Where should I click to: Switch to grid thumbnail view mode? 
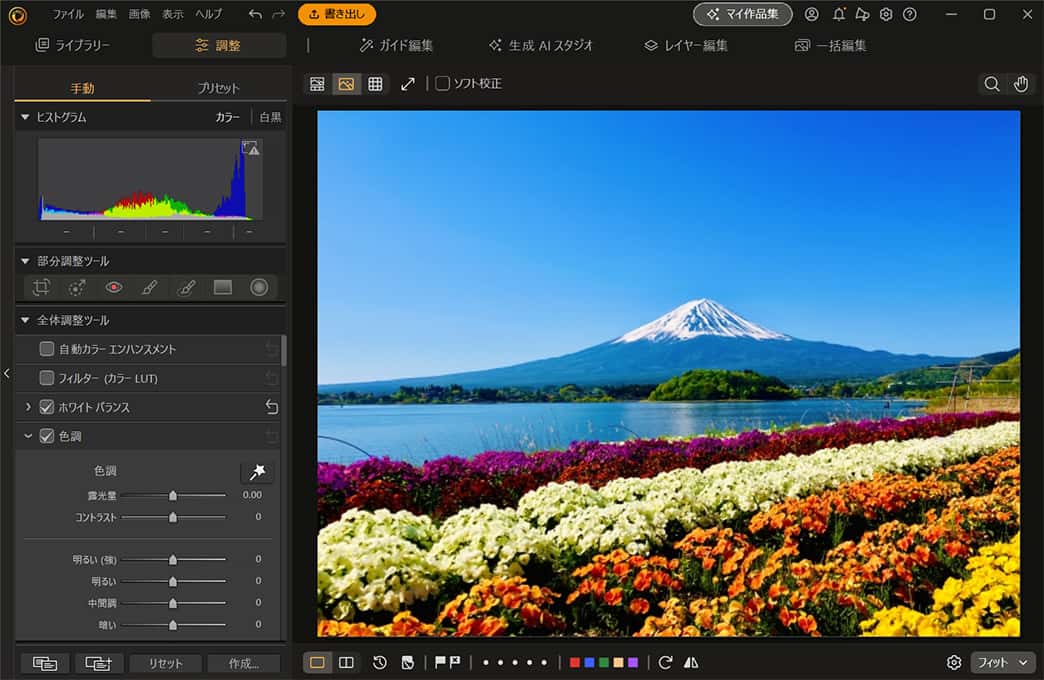[x=375, y=84]
